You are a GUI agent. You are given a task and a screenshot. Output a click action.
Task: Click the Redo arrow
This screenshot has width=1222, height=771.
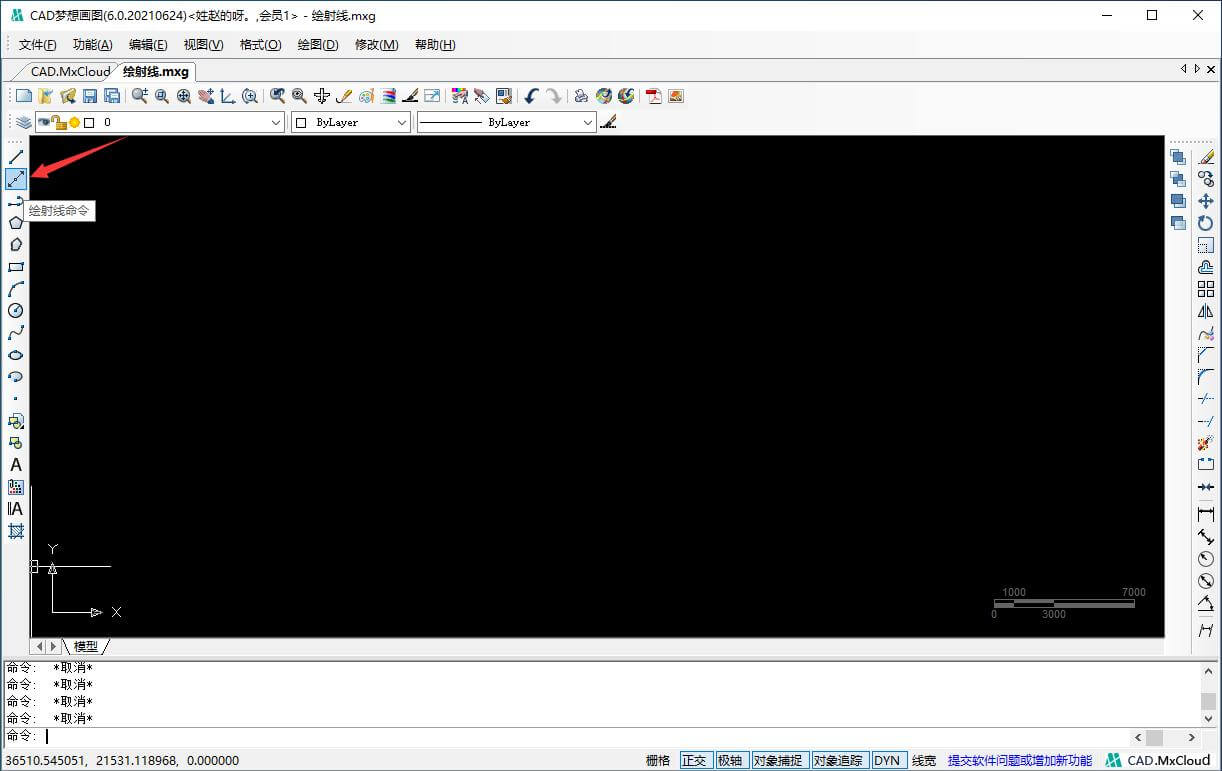point(553,96)
